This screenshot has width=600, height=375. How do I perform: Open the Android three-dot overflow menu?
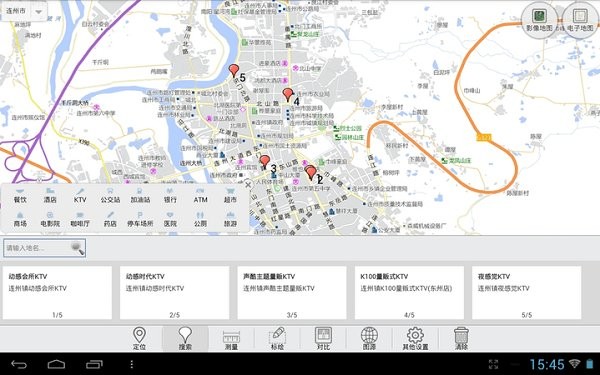pyautogui.click(x=132, y=364)
